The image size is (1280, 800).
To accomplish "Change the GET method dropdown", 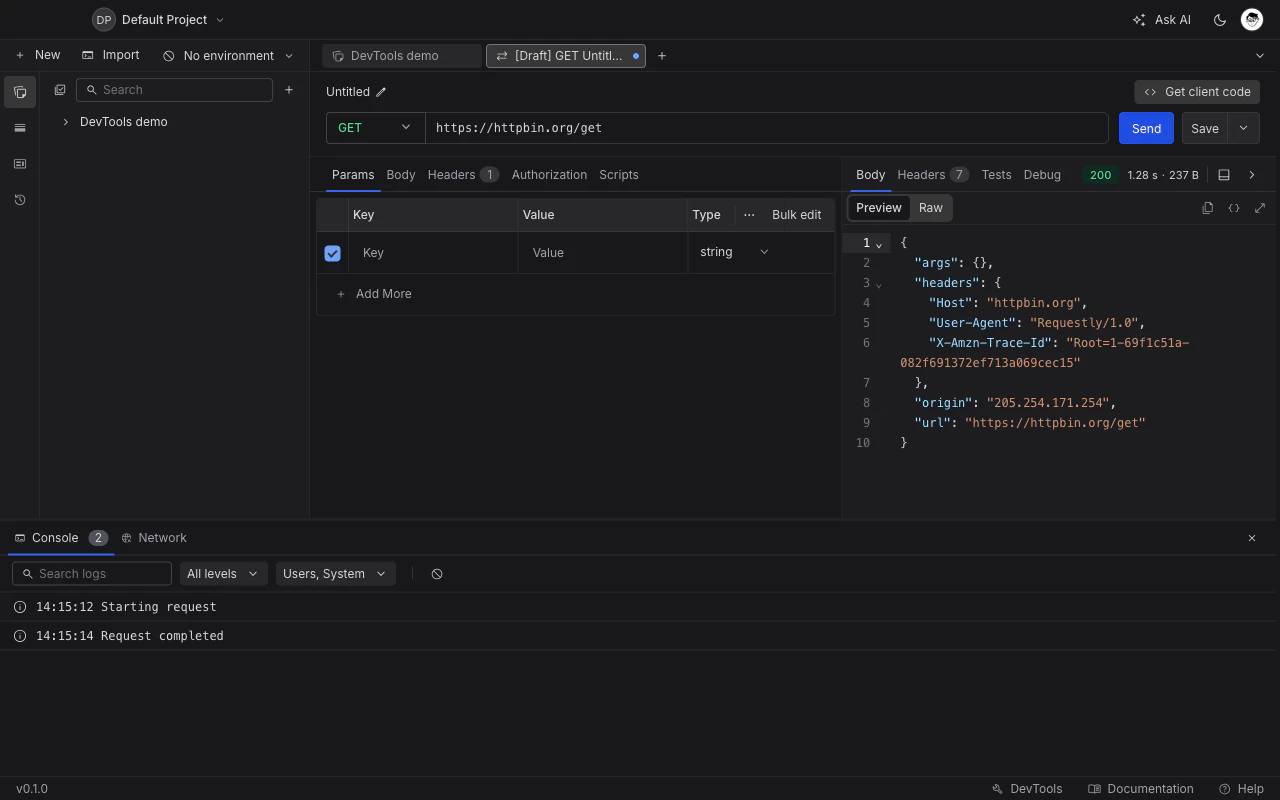I will click(375, 128).
